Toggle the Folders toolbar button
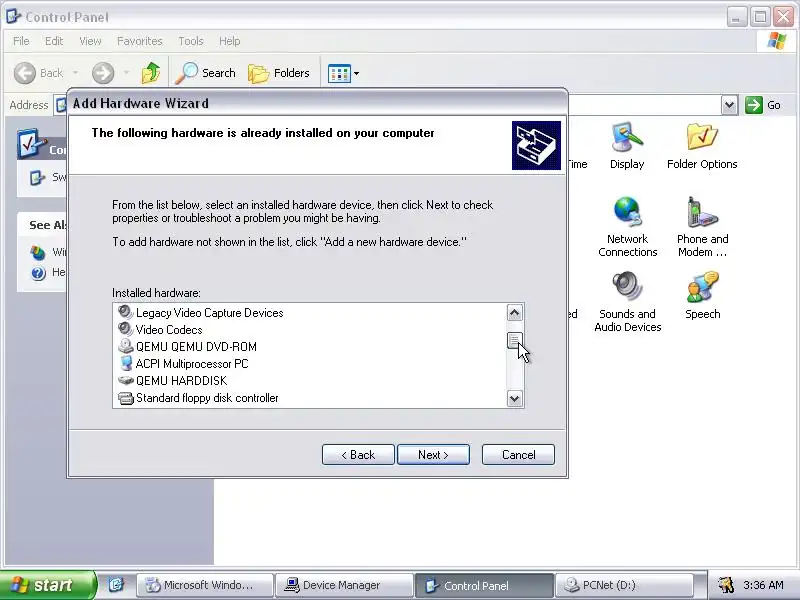800x600 pixels. tap(279, 73)
